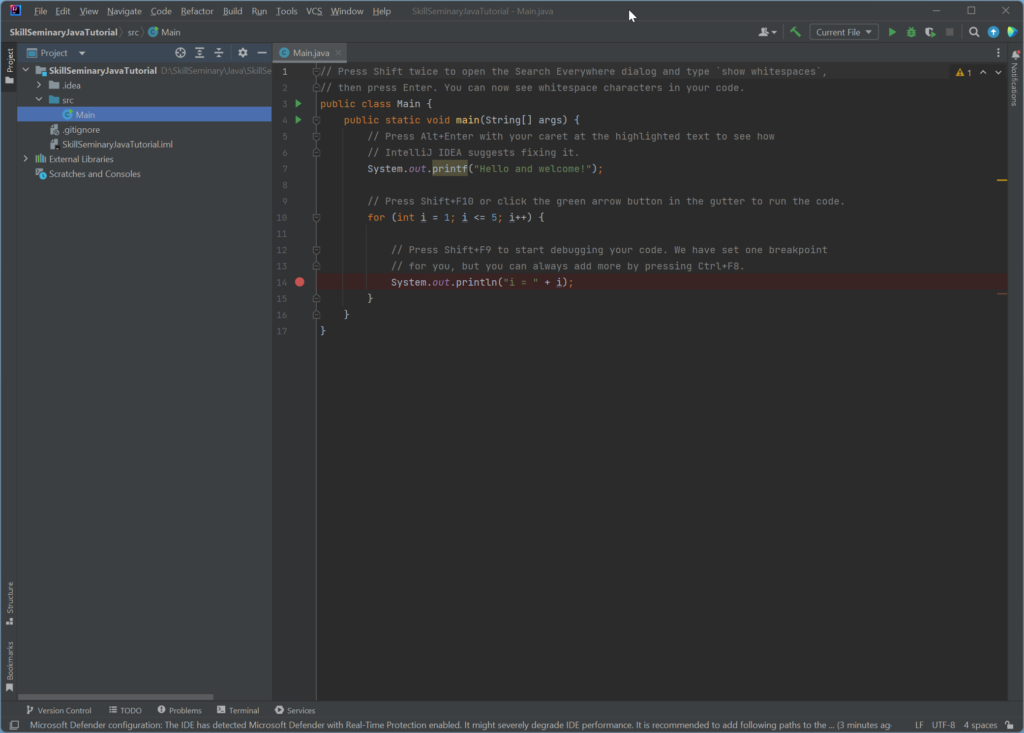Image resolution: width=1024 pixels, height=733 pixels.
Task: Fold the comment block starting at line 12
Action: pyautogui.click(x=316, y=250)
